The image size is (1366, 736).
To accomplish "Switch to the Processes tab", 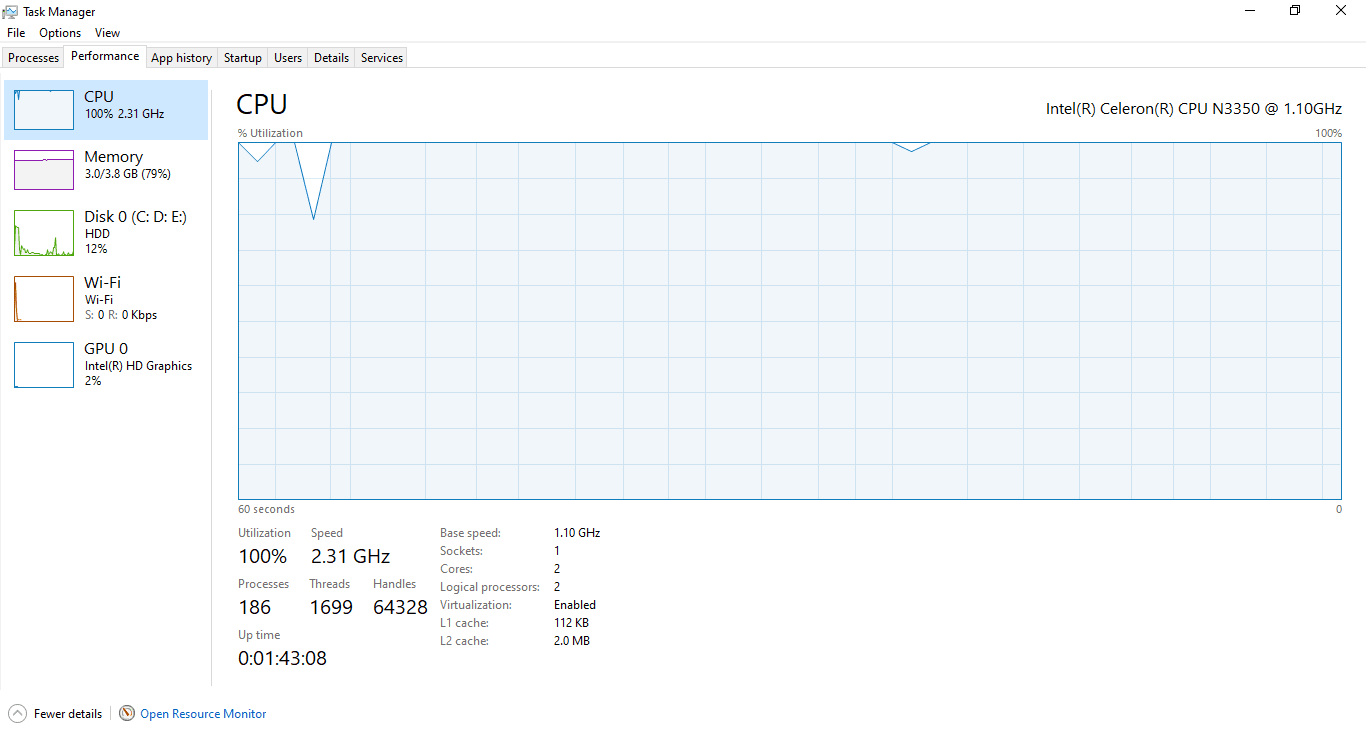I will tap(34, 58).
